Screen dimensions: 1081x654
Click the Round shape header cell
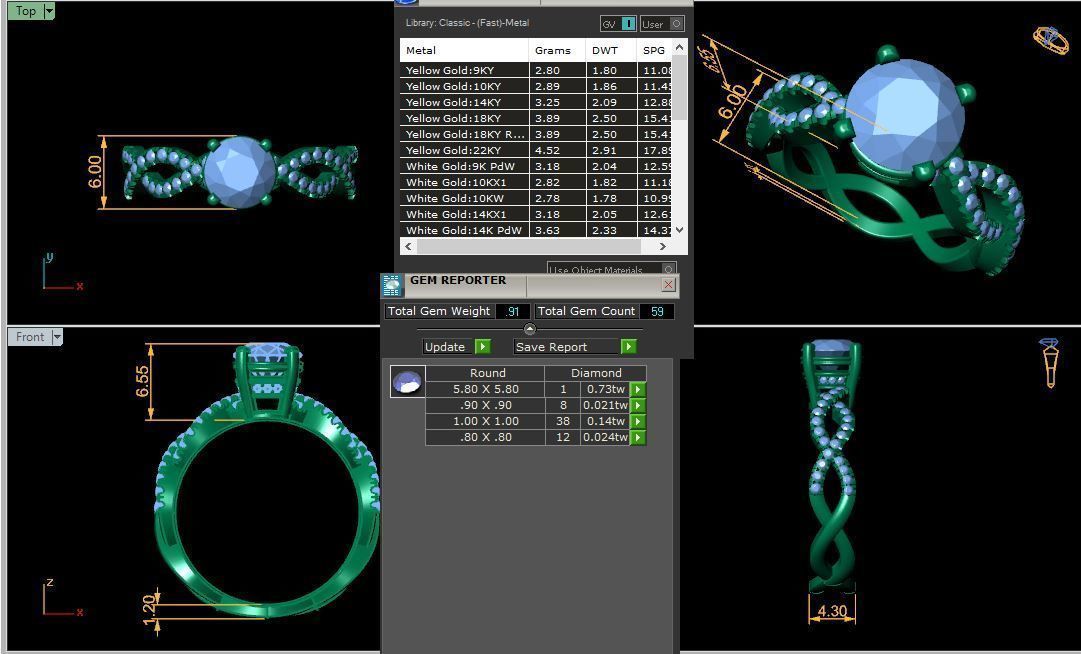click(x=485, y=373)
